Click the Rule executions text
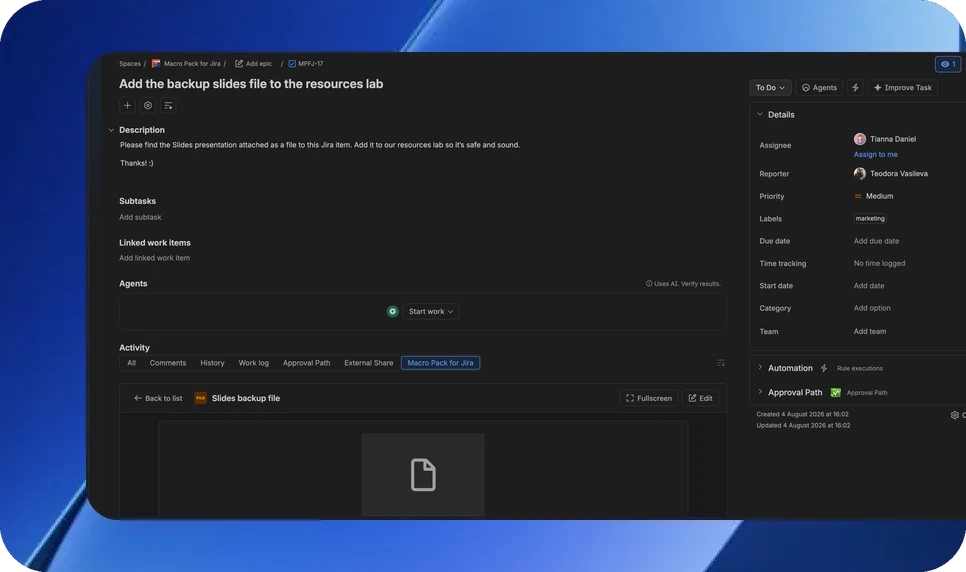The width and height of the screenshot is (966, 572). pos(859,369)
